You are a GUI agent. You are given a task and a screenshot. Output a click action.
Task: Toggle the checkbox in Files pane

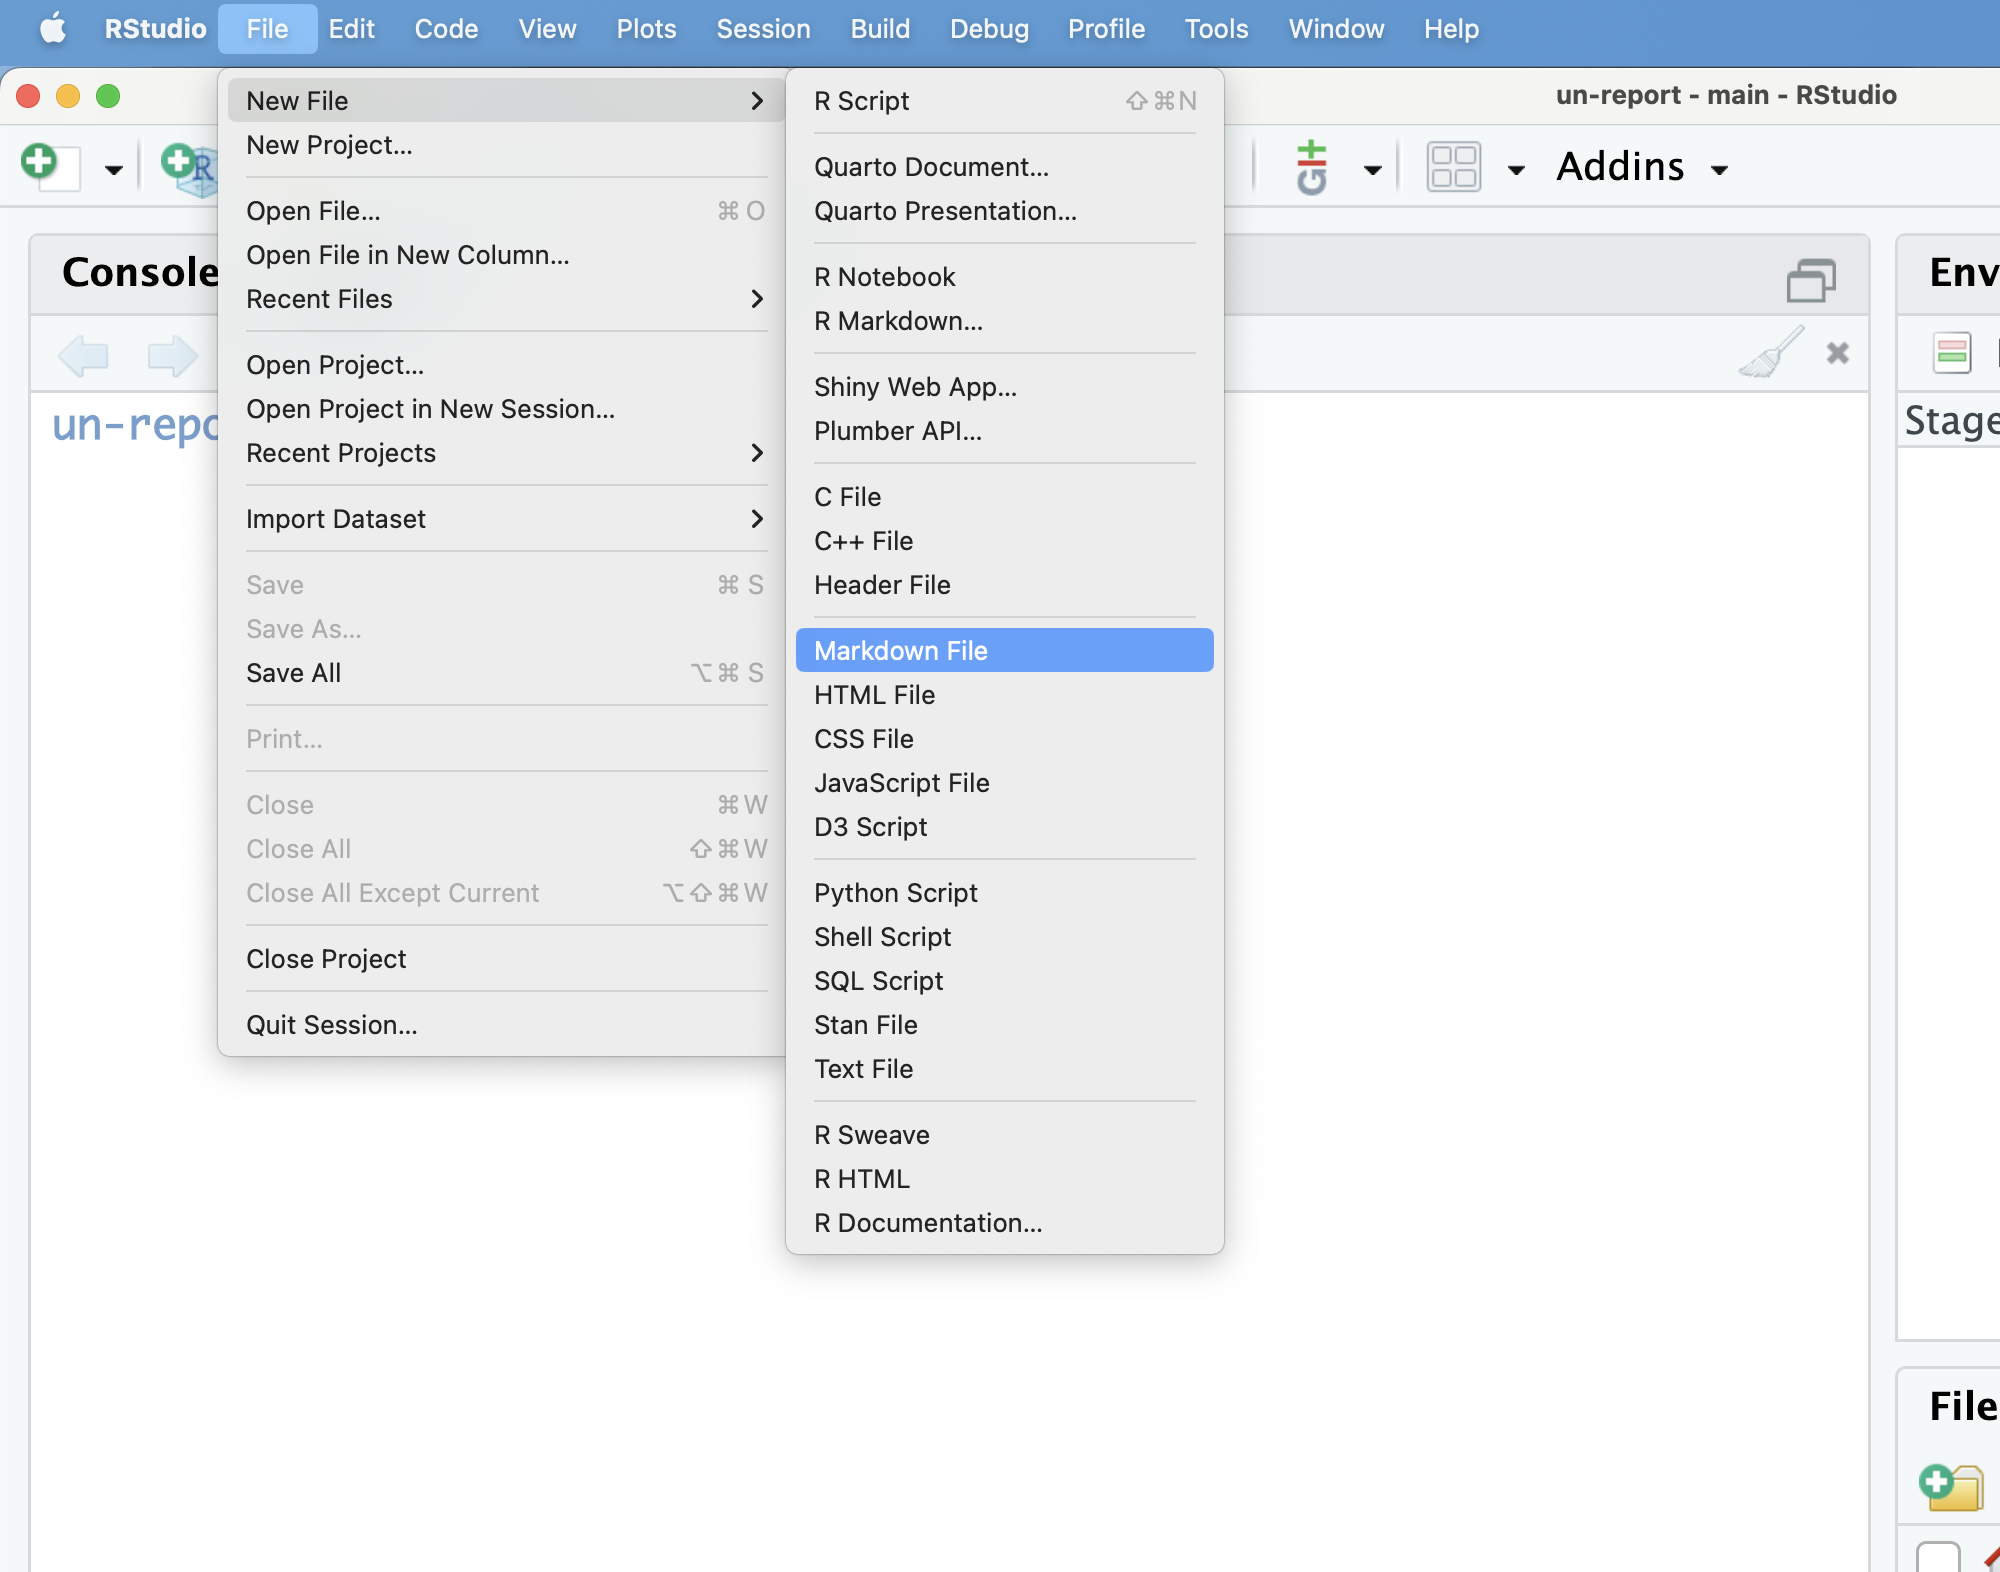click(1938, 1556)
